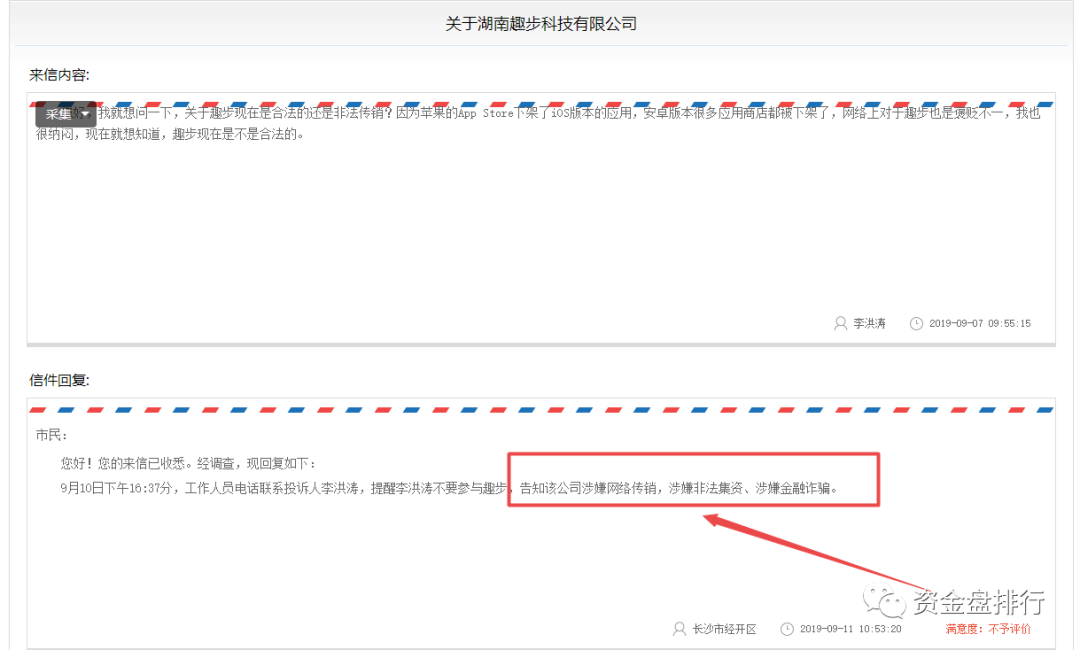Select the timestamp 2019-09-07 09:55:15

click(980, 324)
